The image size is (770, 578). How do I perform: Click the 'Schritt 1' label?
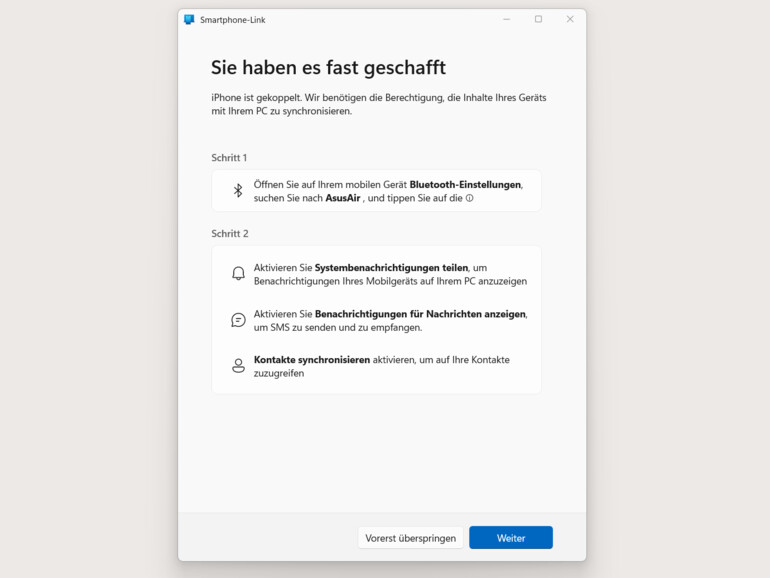[229, 158]
